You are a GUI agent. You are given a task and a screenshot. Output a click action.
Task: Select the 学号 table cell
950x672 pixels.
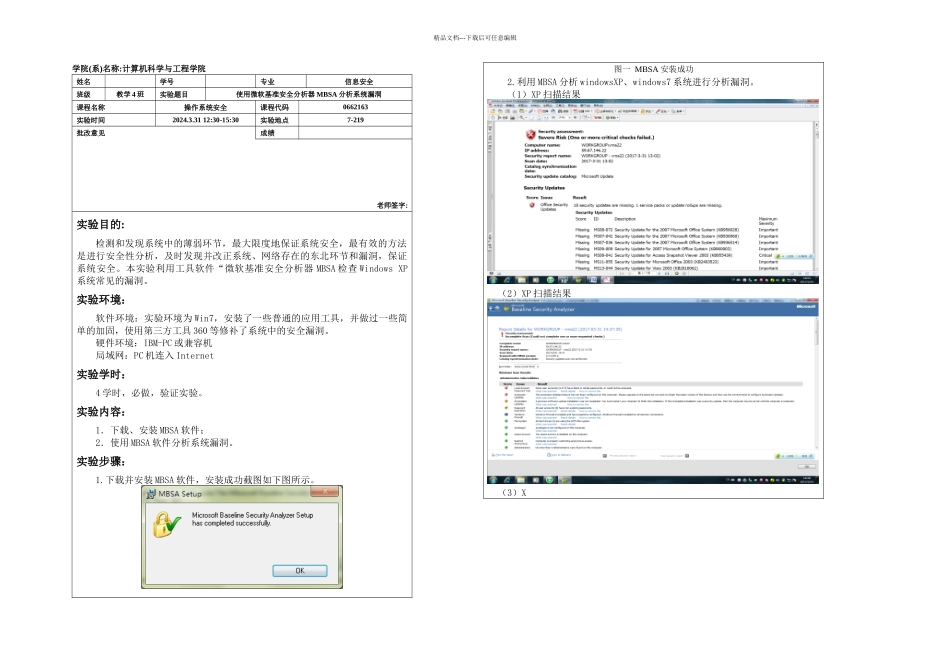[180, 81]
